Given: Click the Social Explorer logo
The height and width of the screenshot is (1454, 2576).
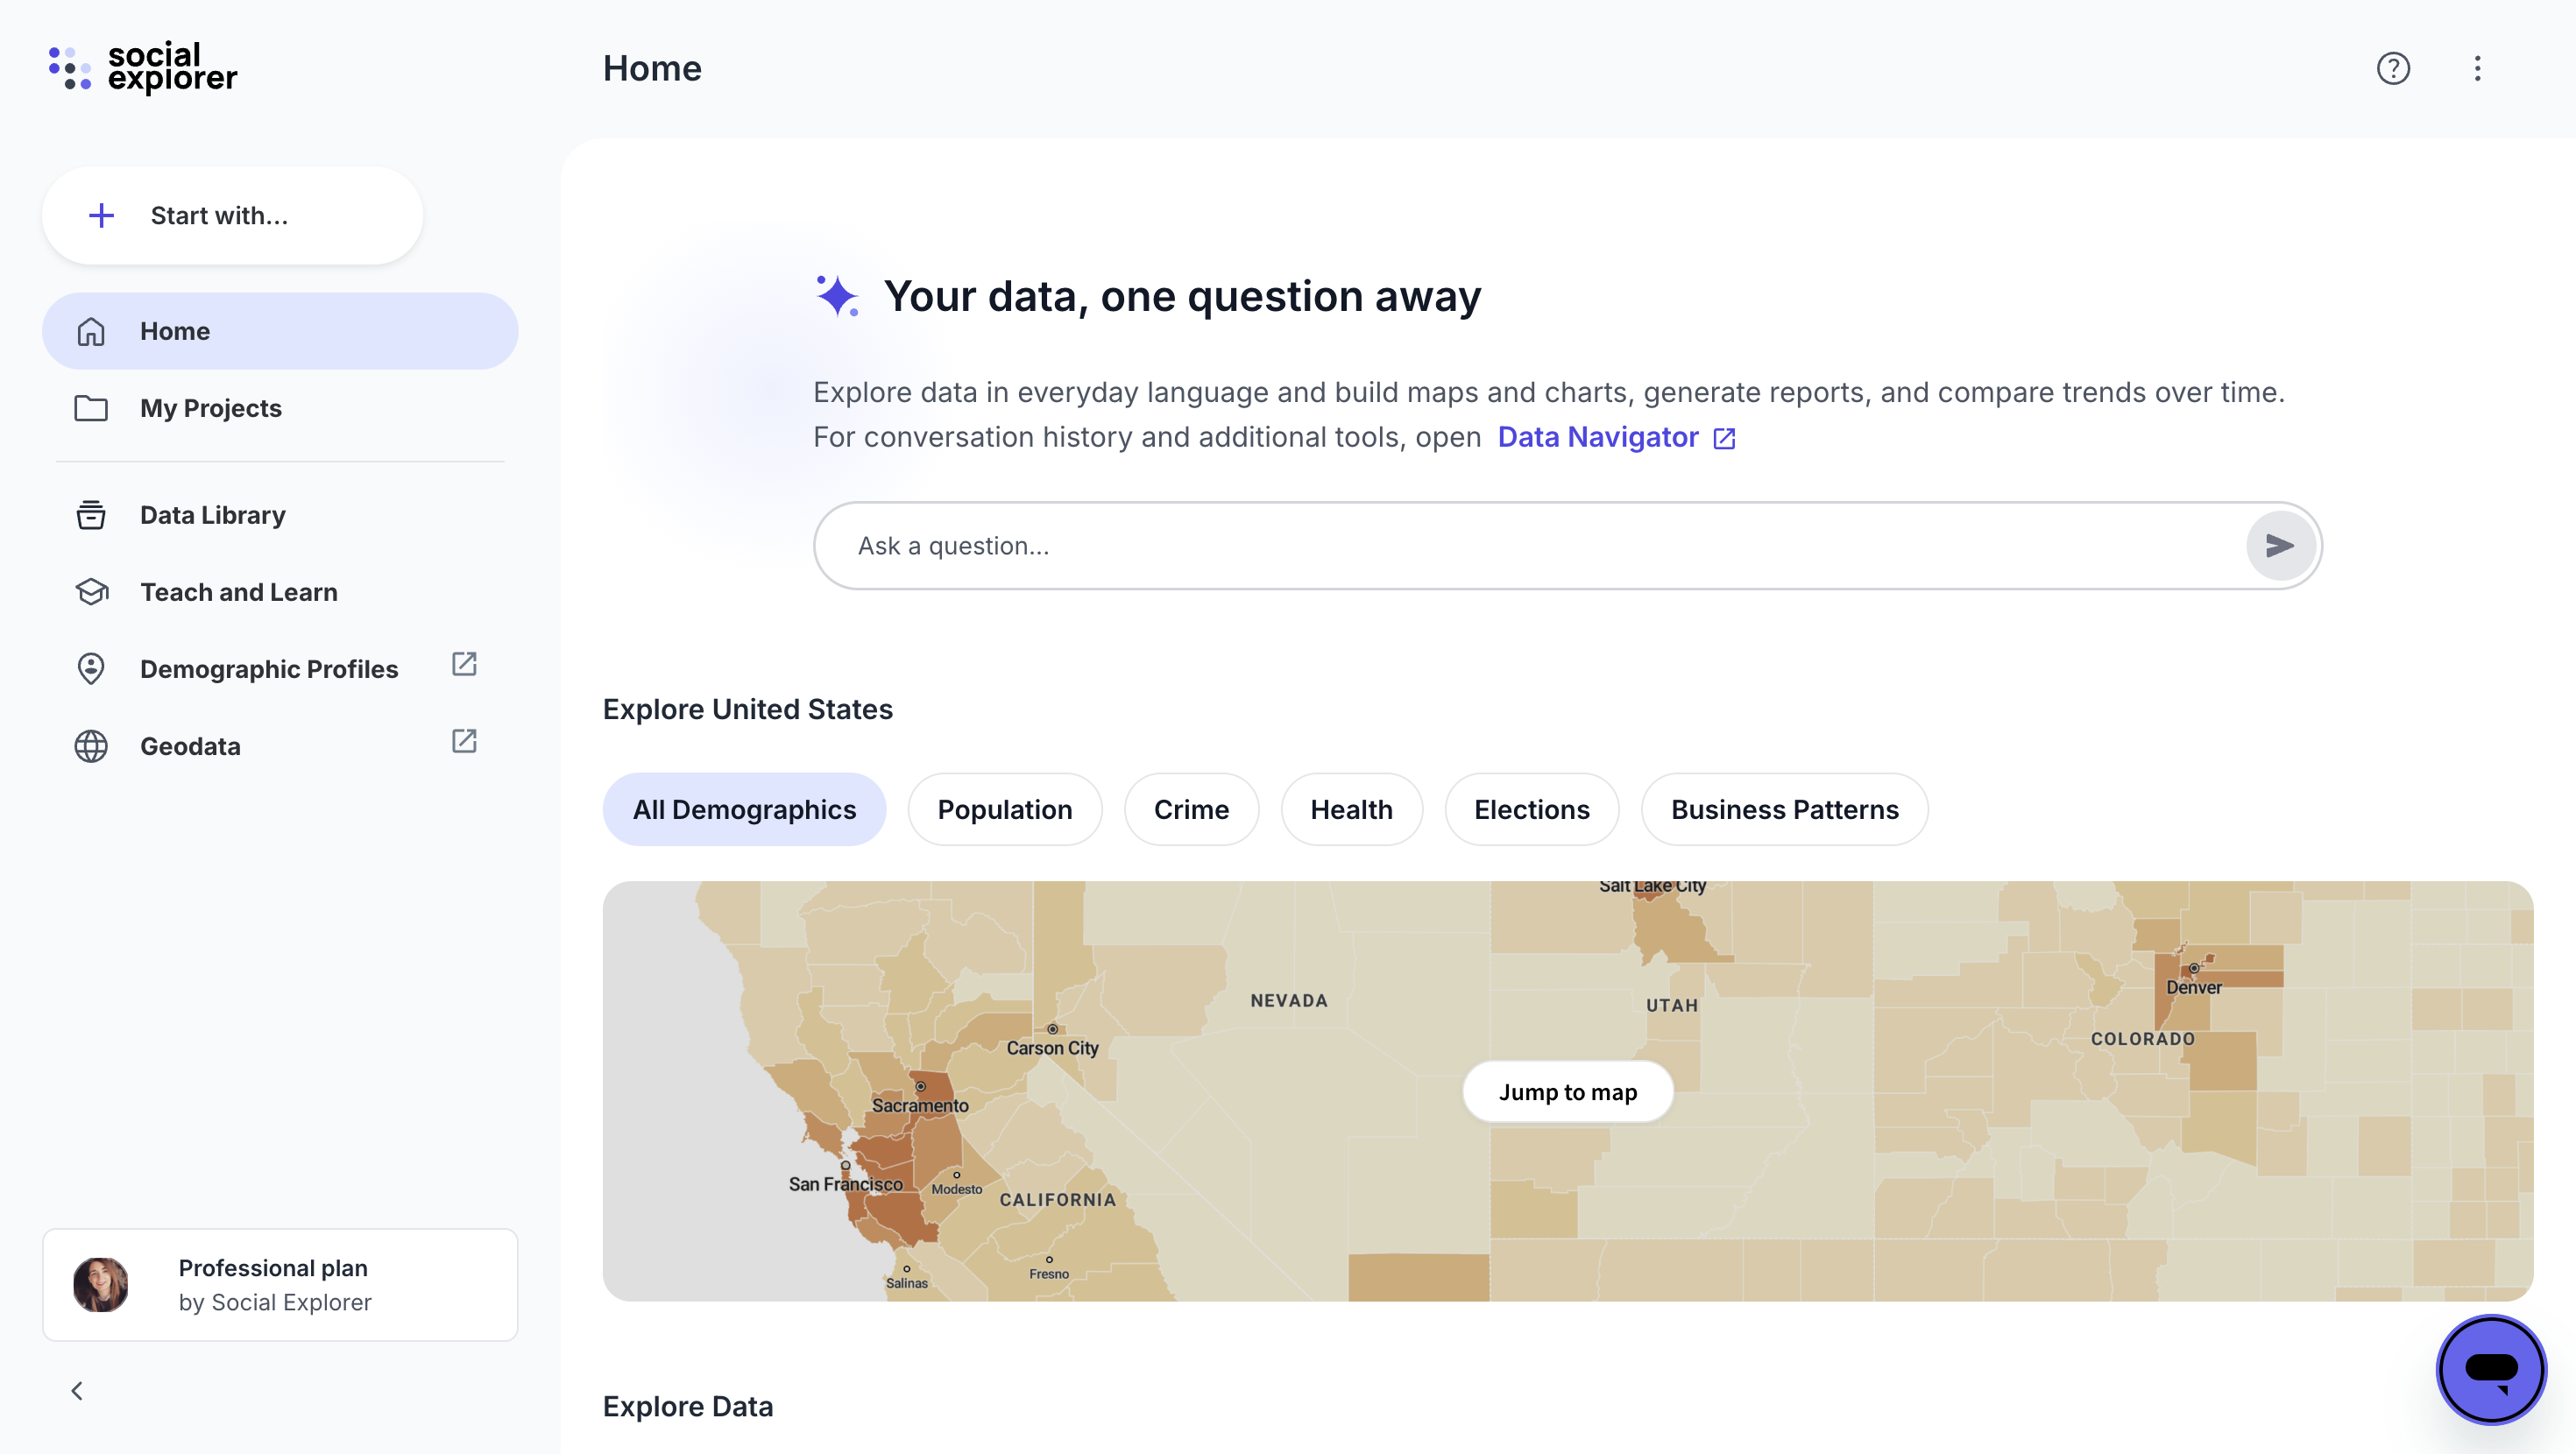Looking at the screenshot, I should (143, 68).
